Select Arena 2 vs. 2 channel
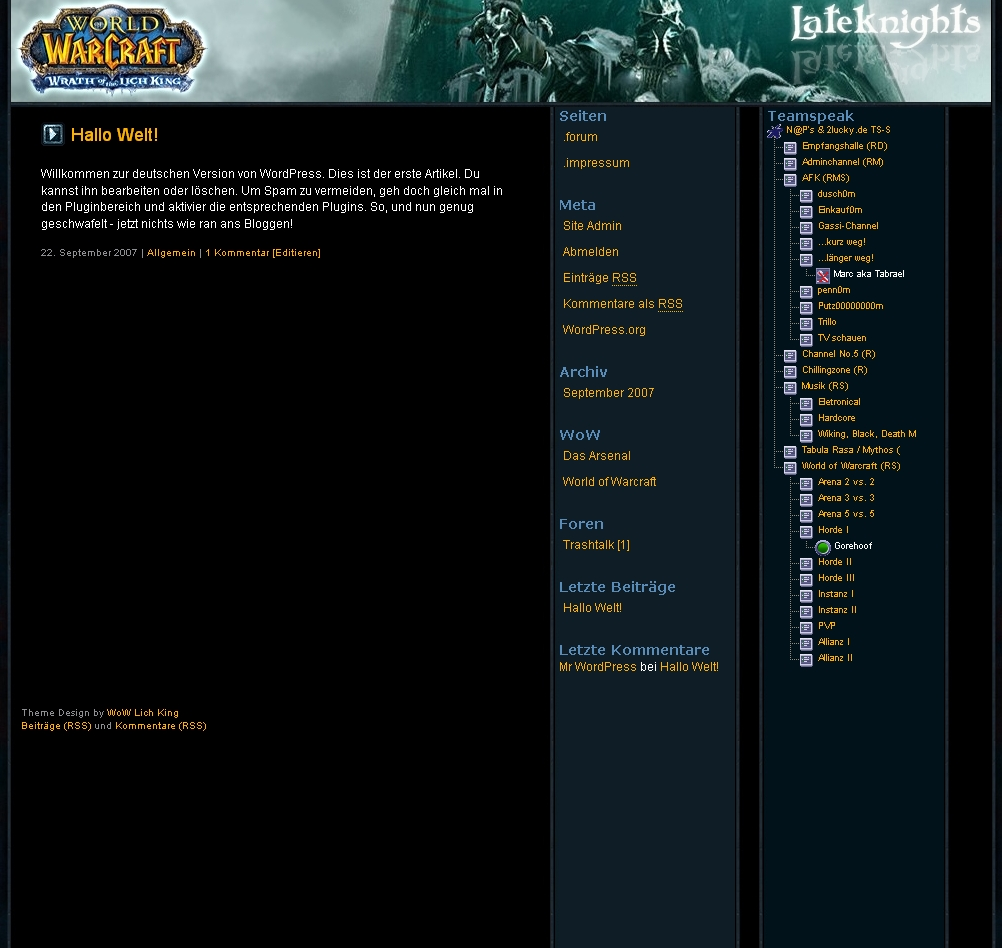 pyautogui.click(x=846, y=481)
